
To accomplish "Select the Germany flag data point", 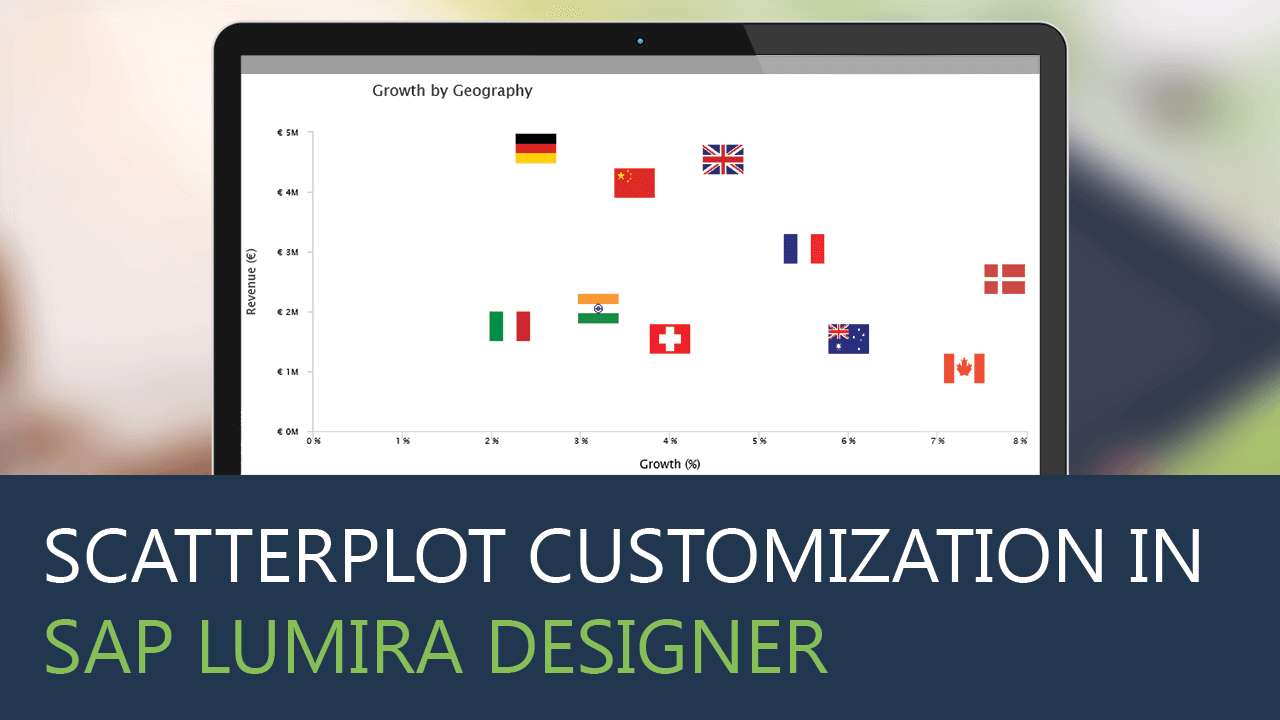I will [536, 147].
